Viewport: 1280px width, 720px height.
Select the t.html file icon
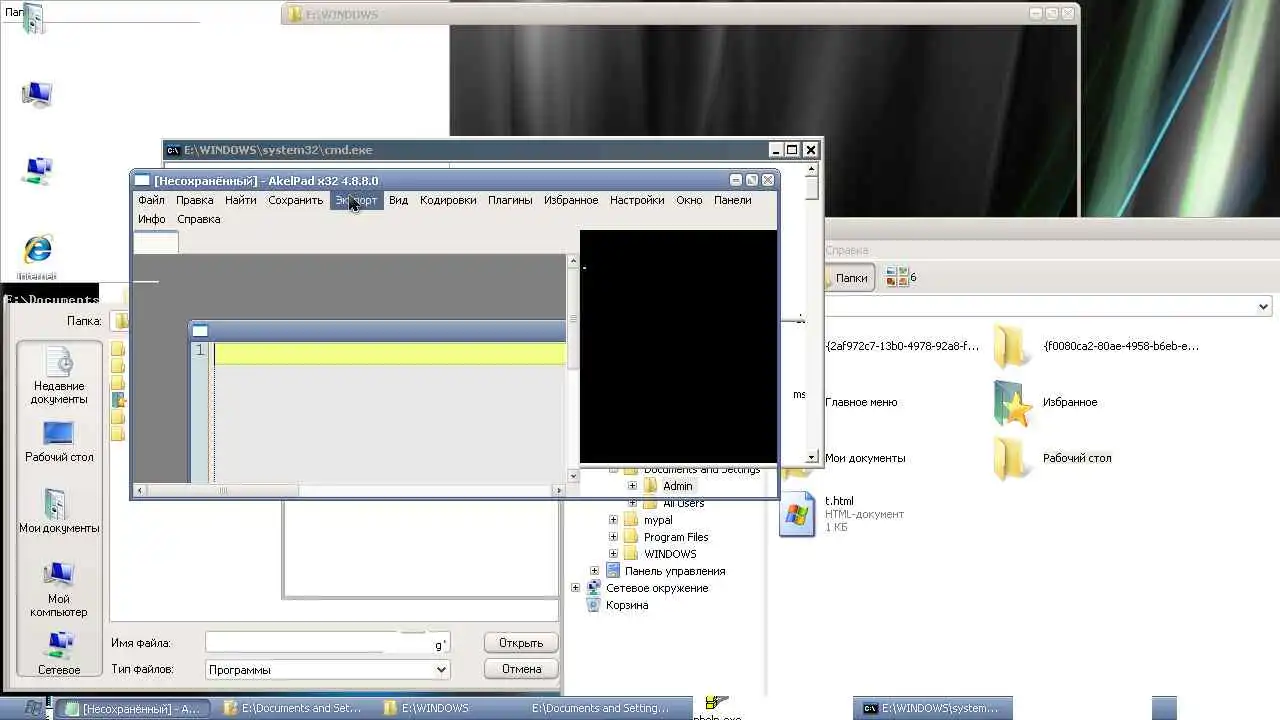(797, 514)
